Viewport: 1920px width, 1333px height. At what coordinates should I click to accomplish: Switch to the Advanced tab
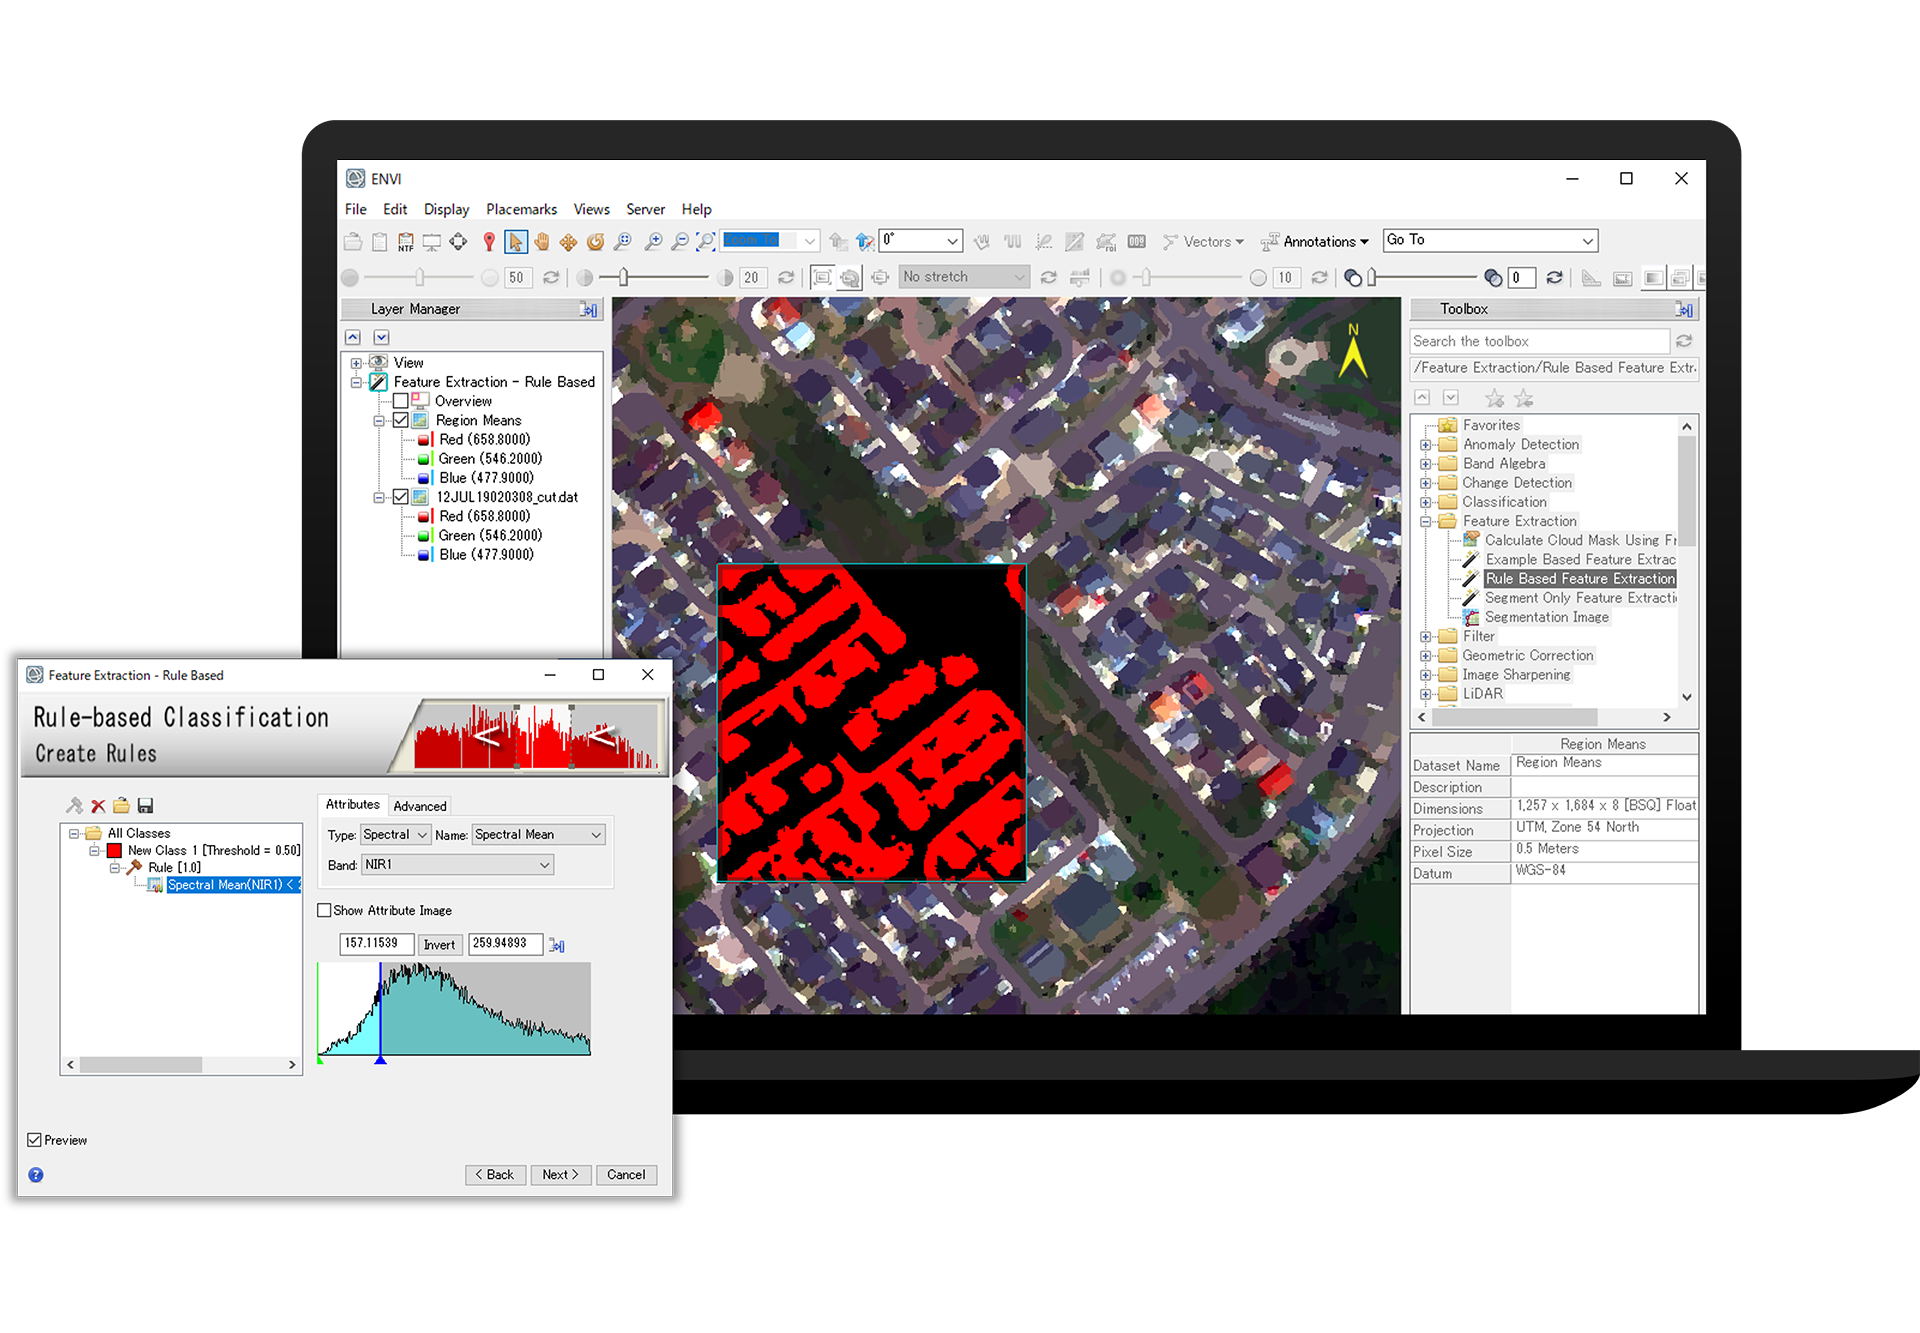[420, 806]
